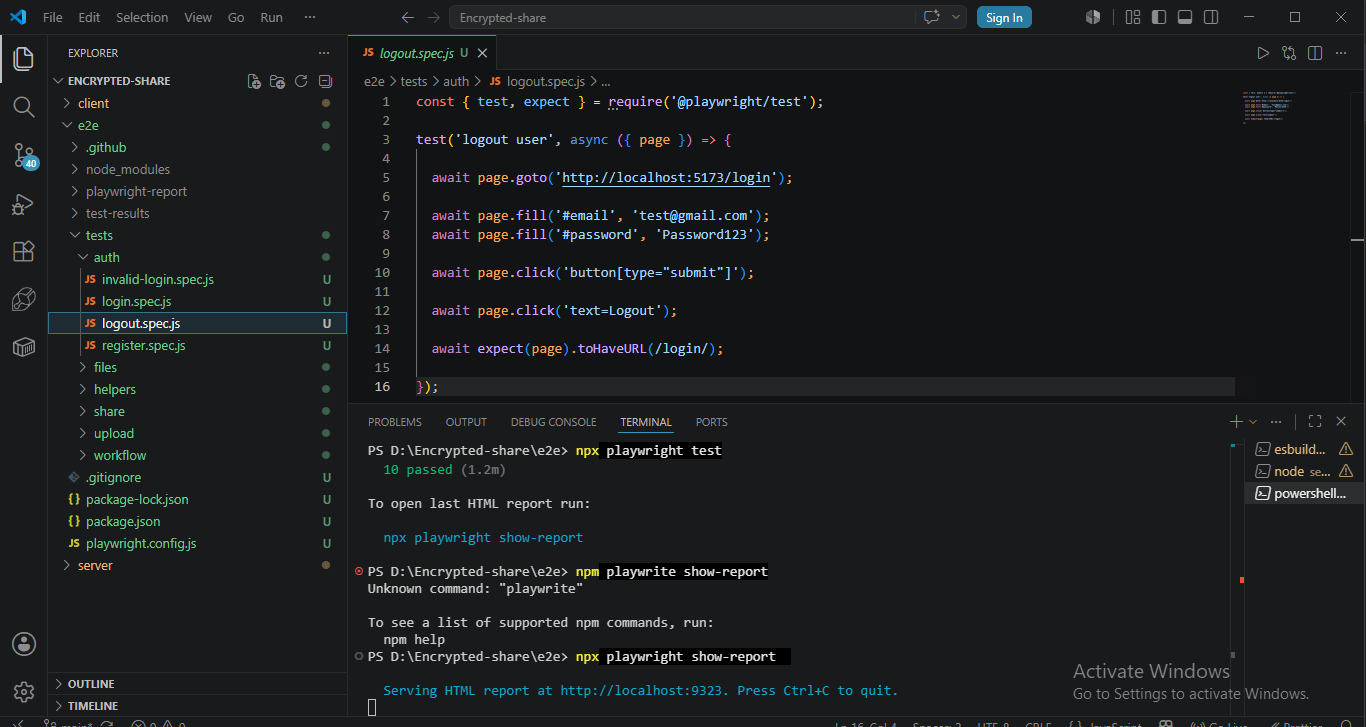The width and height of the screenshot is (1366, 727).
Task: Open the File menu
Action: pos(52,17)
